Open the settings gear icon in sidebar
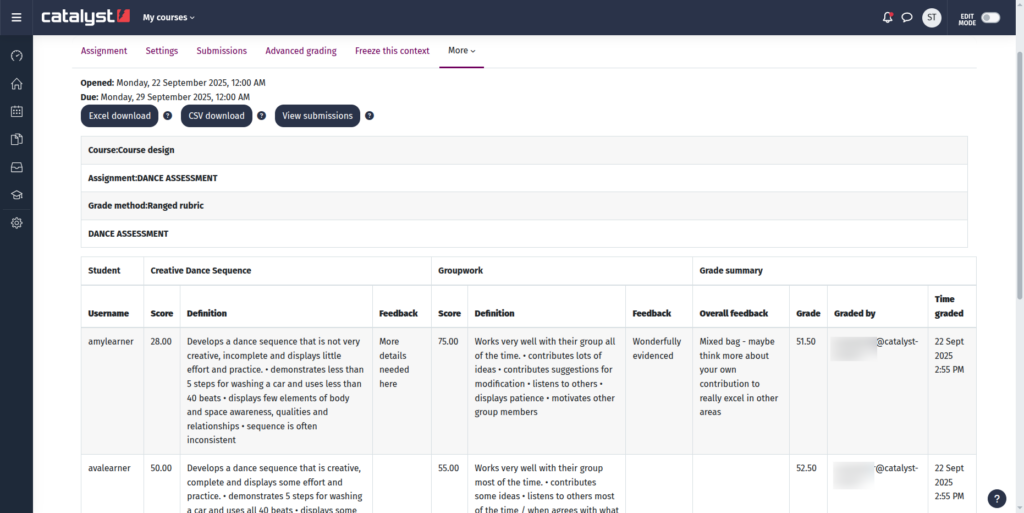The image size is (1024, 513). tap(17, 223)
